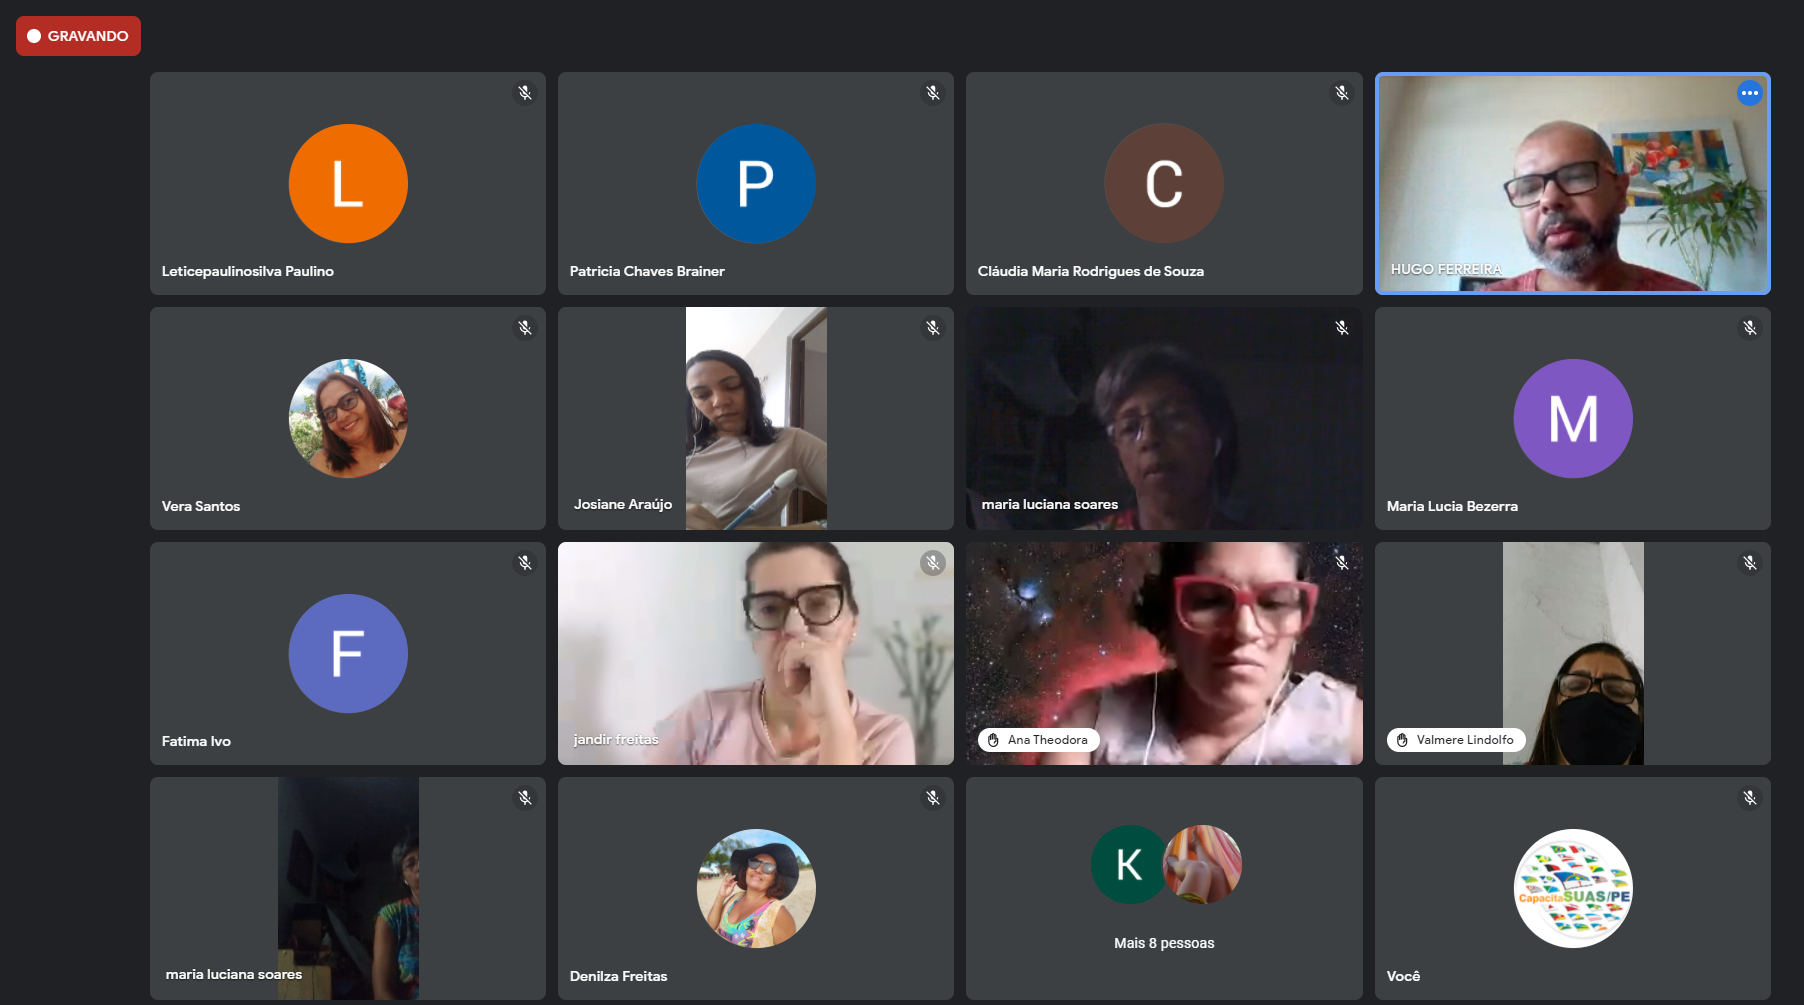Click the raised hand icon beside Ana Theodora
This screenshot has width=1804, height=1005.
tap(993, 740)
